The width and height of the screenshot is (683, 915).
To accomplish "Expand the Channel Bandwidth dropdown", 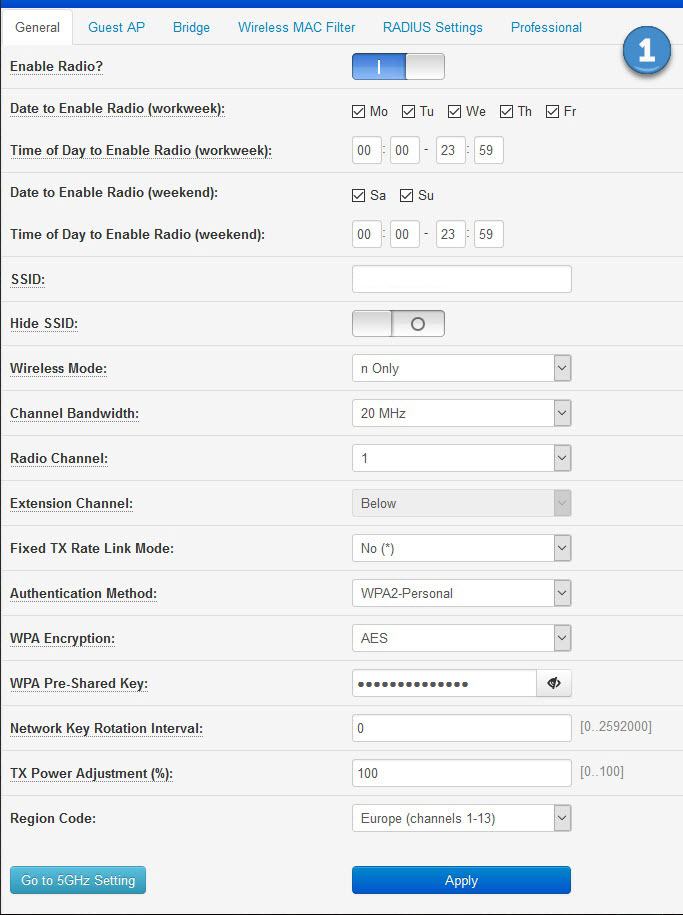I will (461, 413).
